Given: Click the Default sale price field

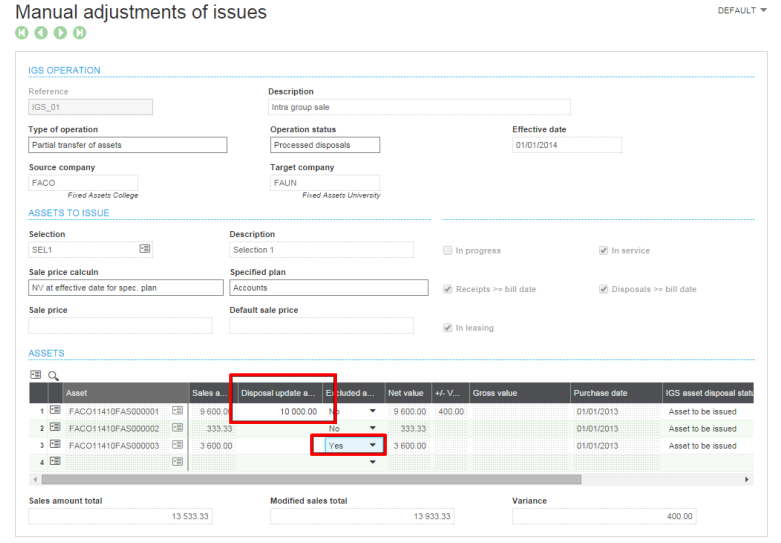Looking at the screenshot, I should tap(321, 325).
